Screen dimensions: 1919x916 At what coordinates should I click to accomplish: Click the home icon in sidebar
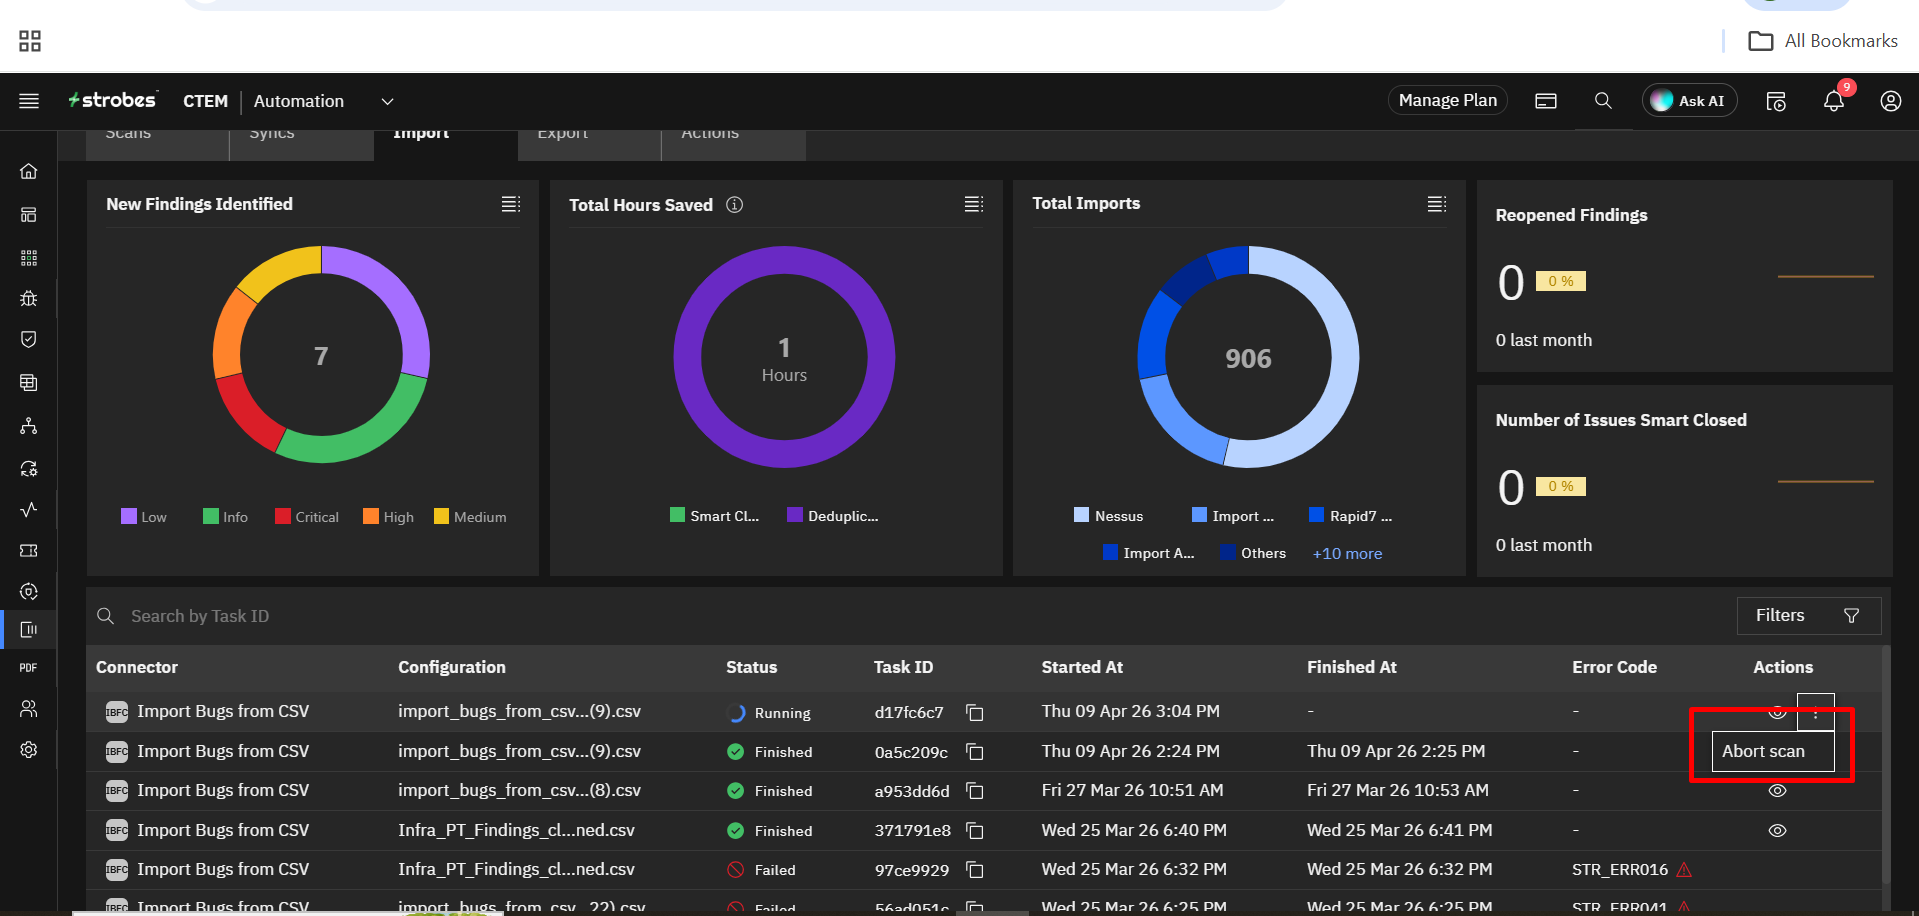coord(29,171)
